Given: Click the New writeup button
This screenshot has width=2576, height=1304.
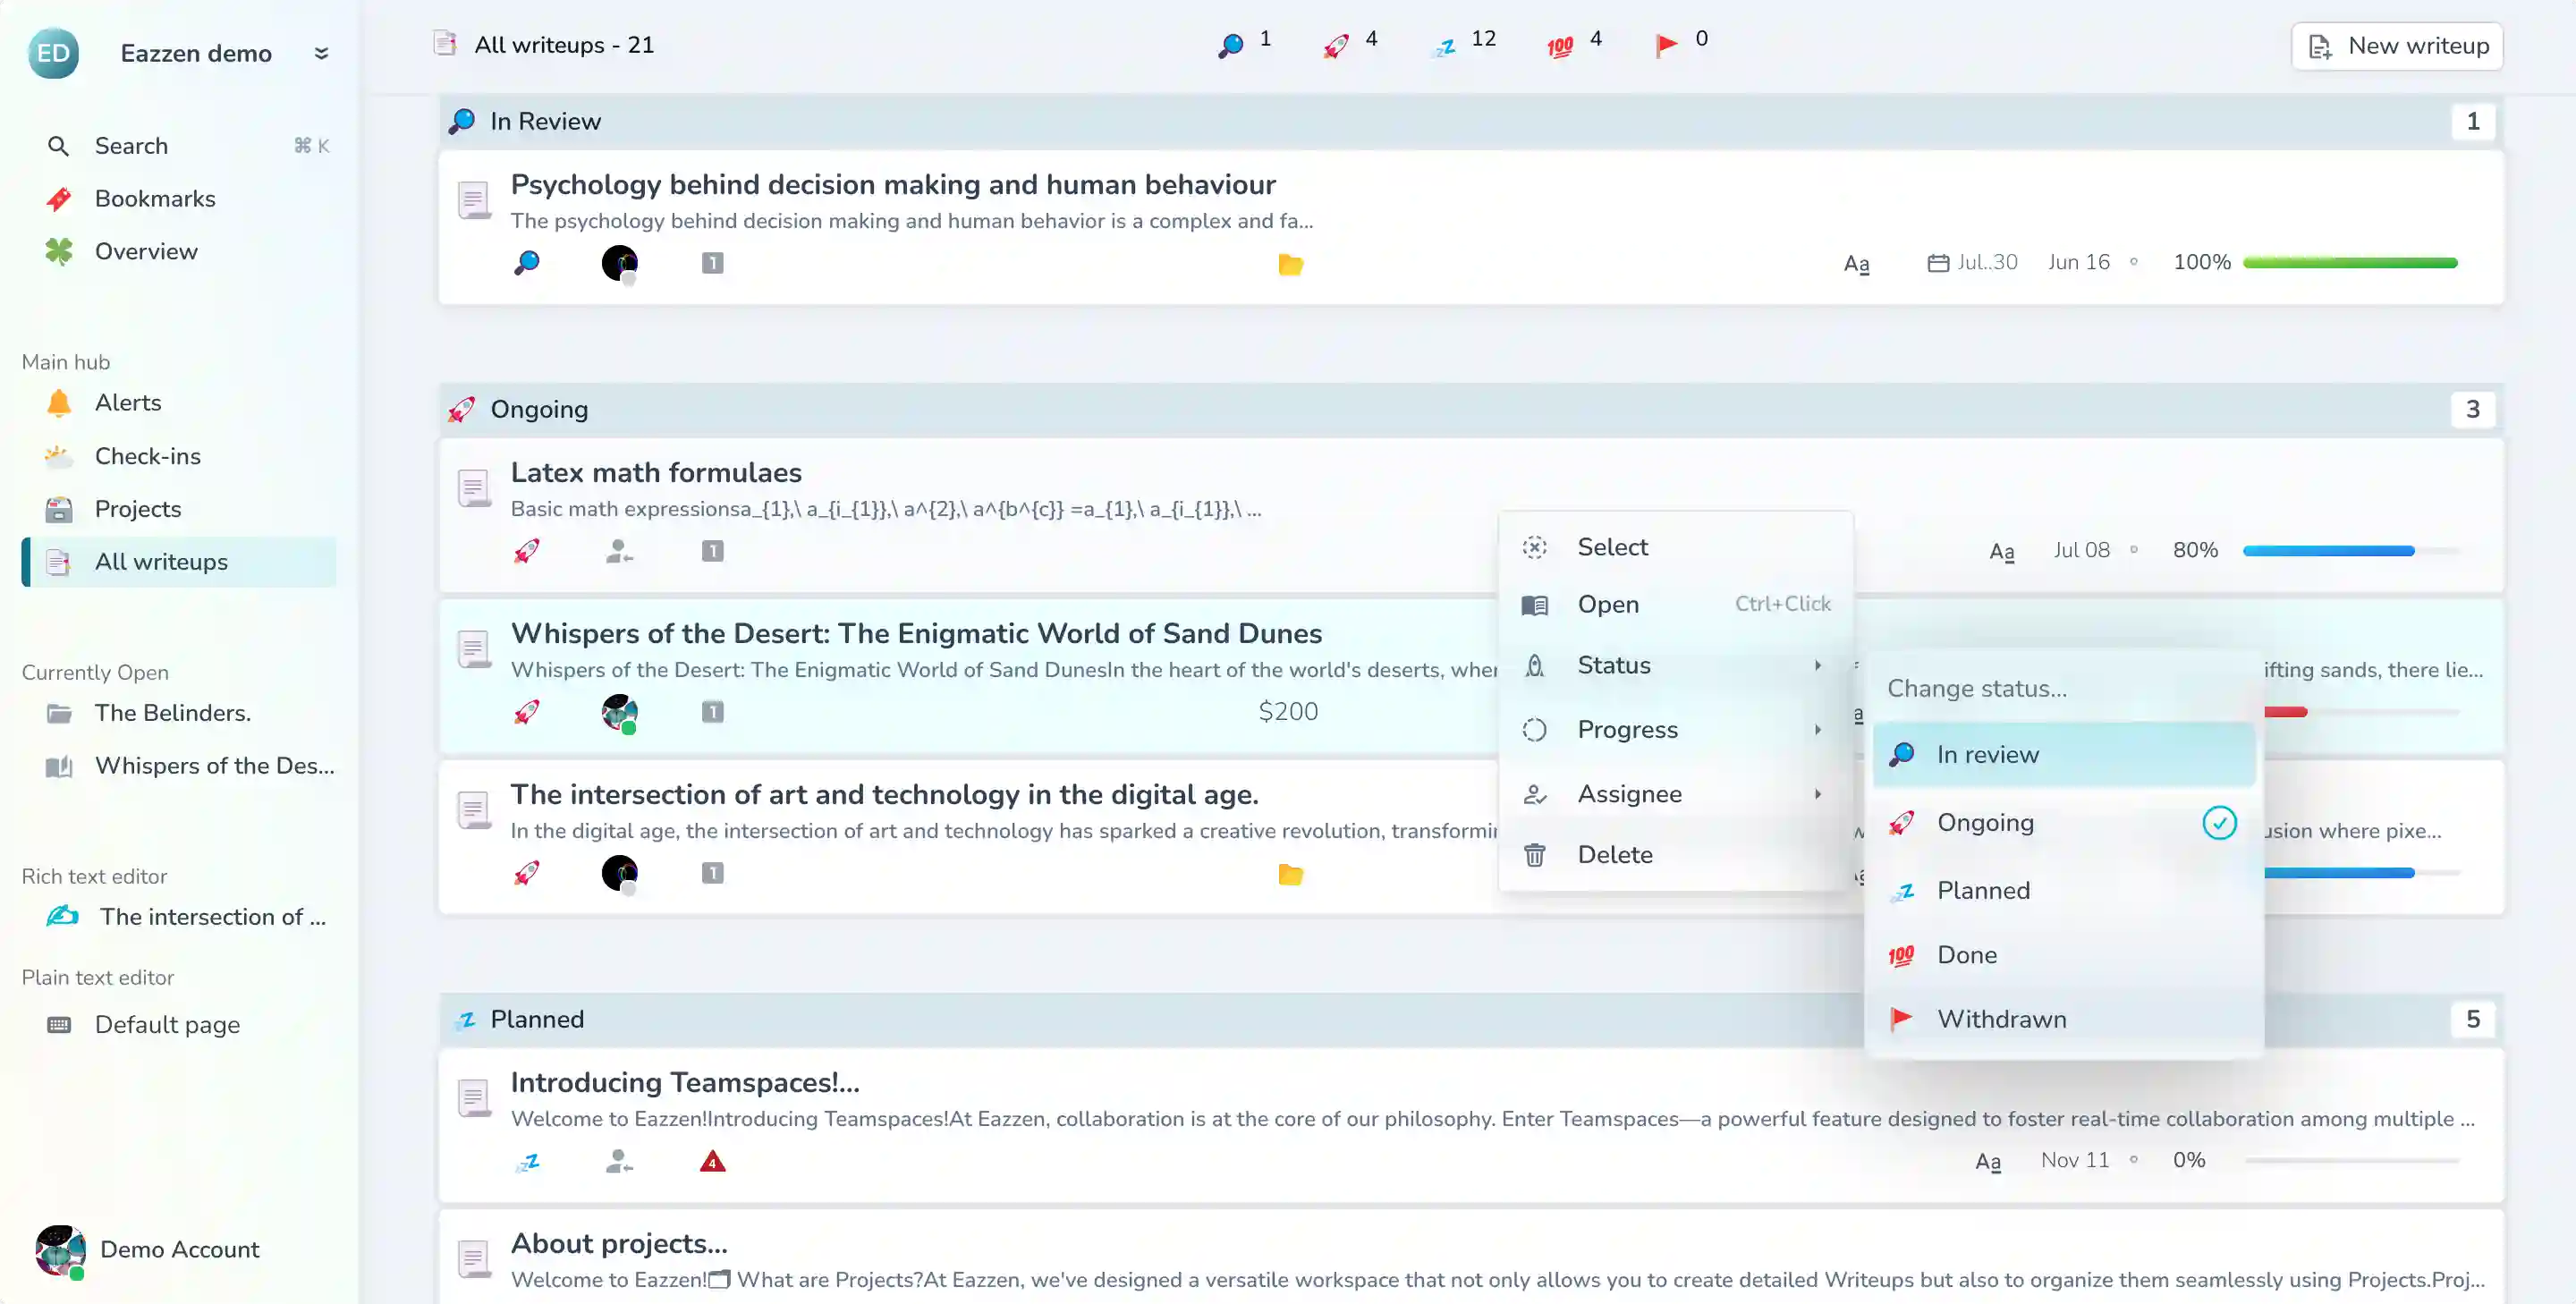Looking at the screenshot, I should coord(2397,46).
